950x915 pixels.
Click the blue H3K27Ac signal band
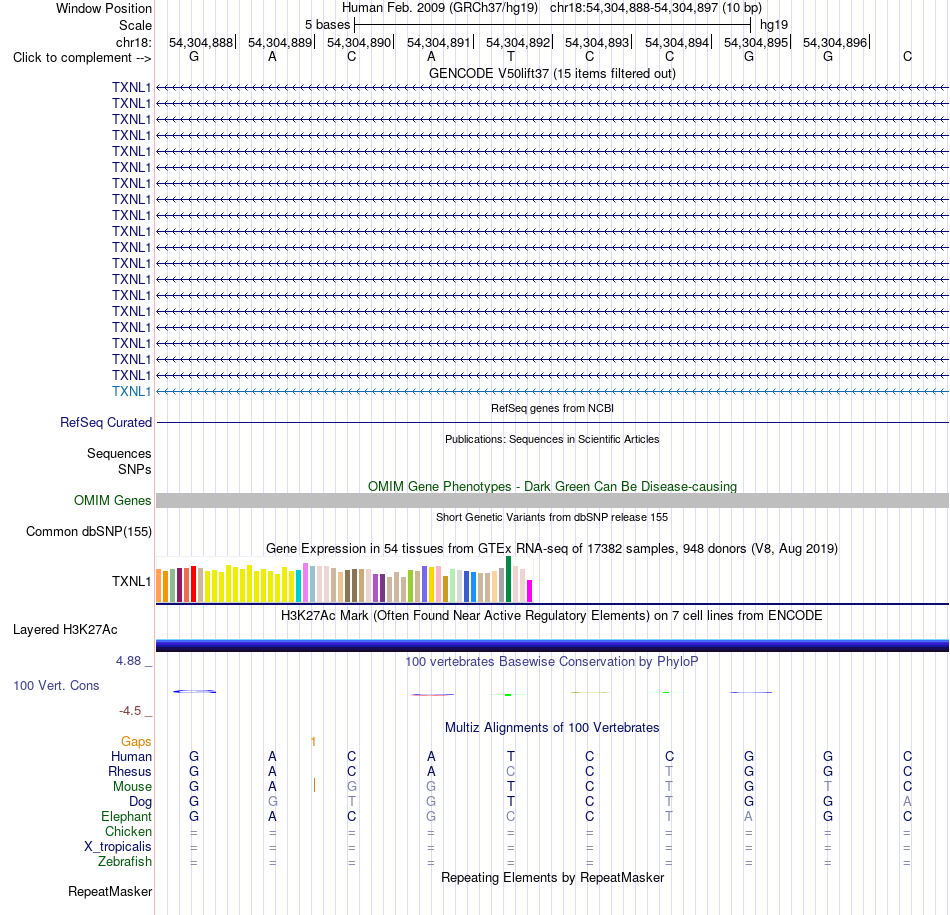point(552,645)
